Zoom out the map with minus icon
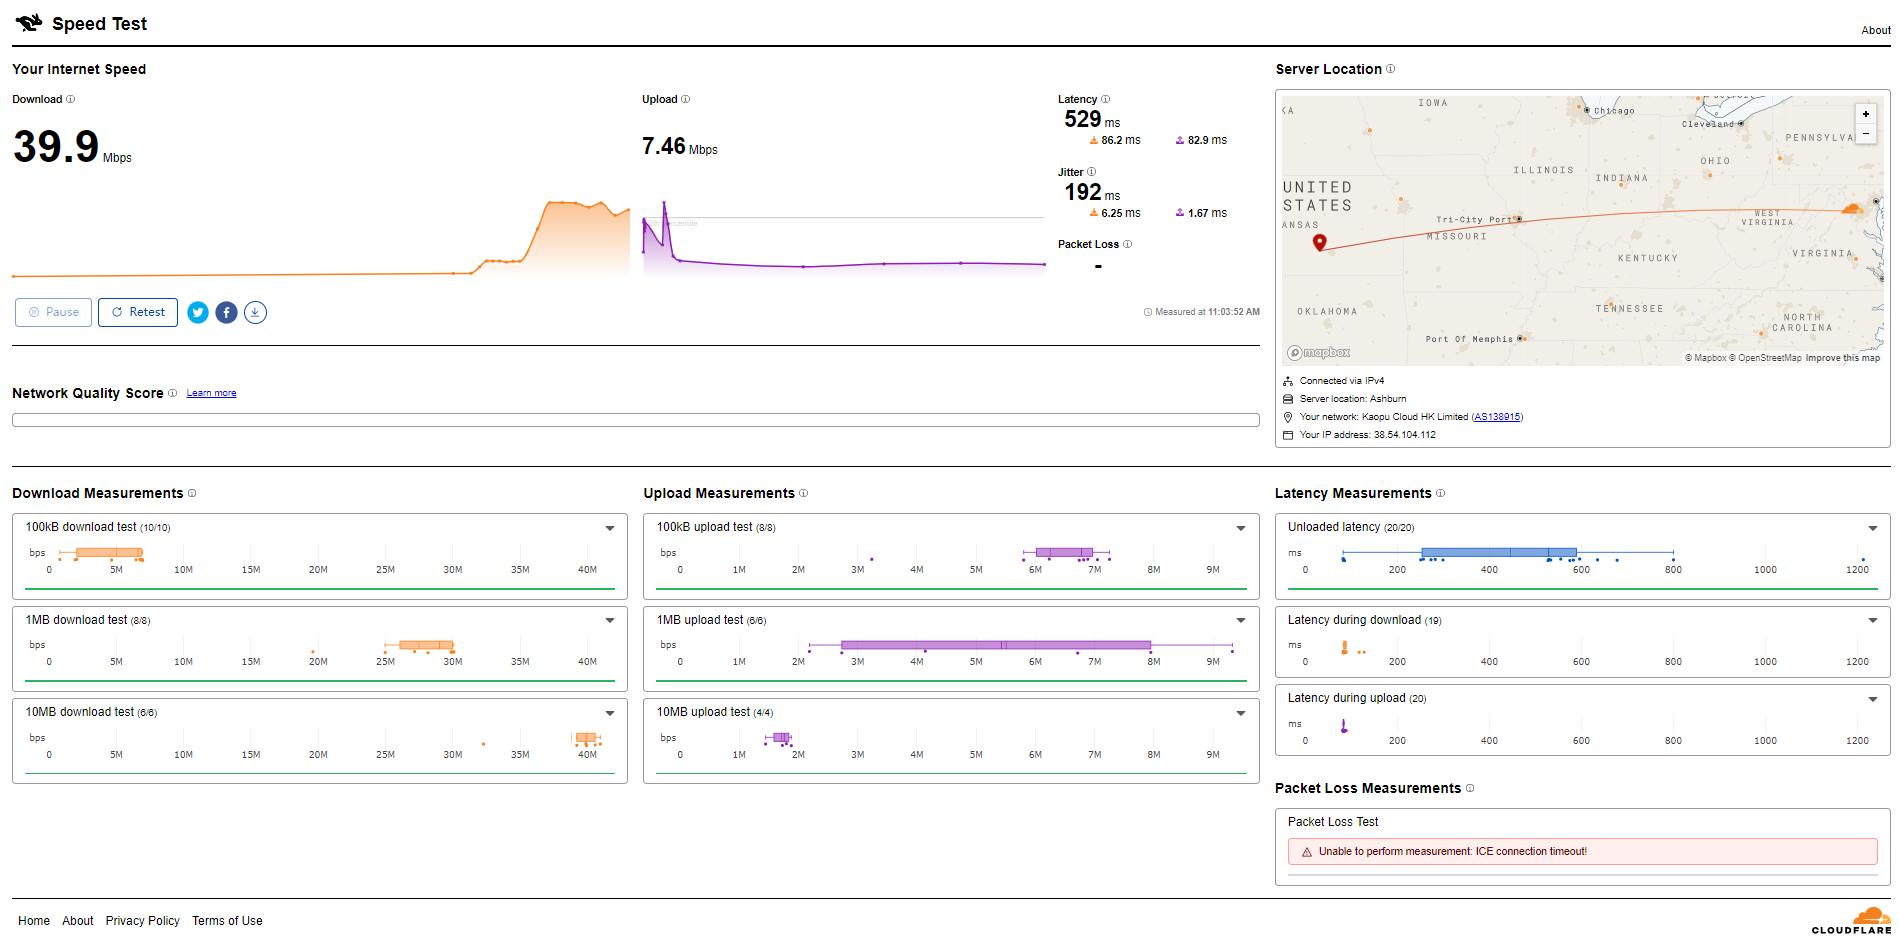Viewport: 1899px width, 937px height. 1865,133
